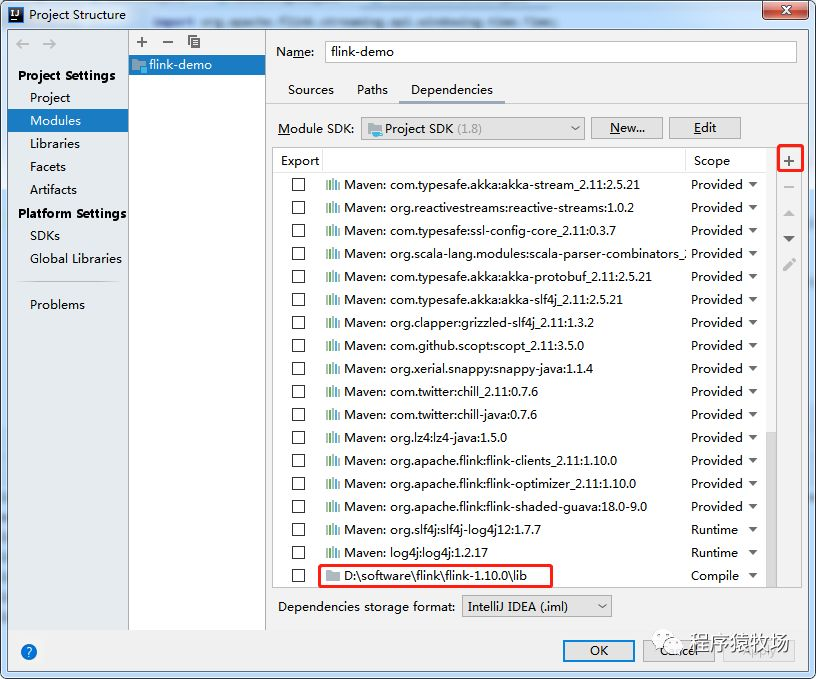Move dependency up arrow

[x=789, y=213]
